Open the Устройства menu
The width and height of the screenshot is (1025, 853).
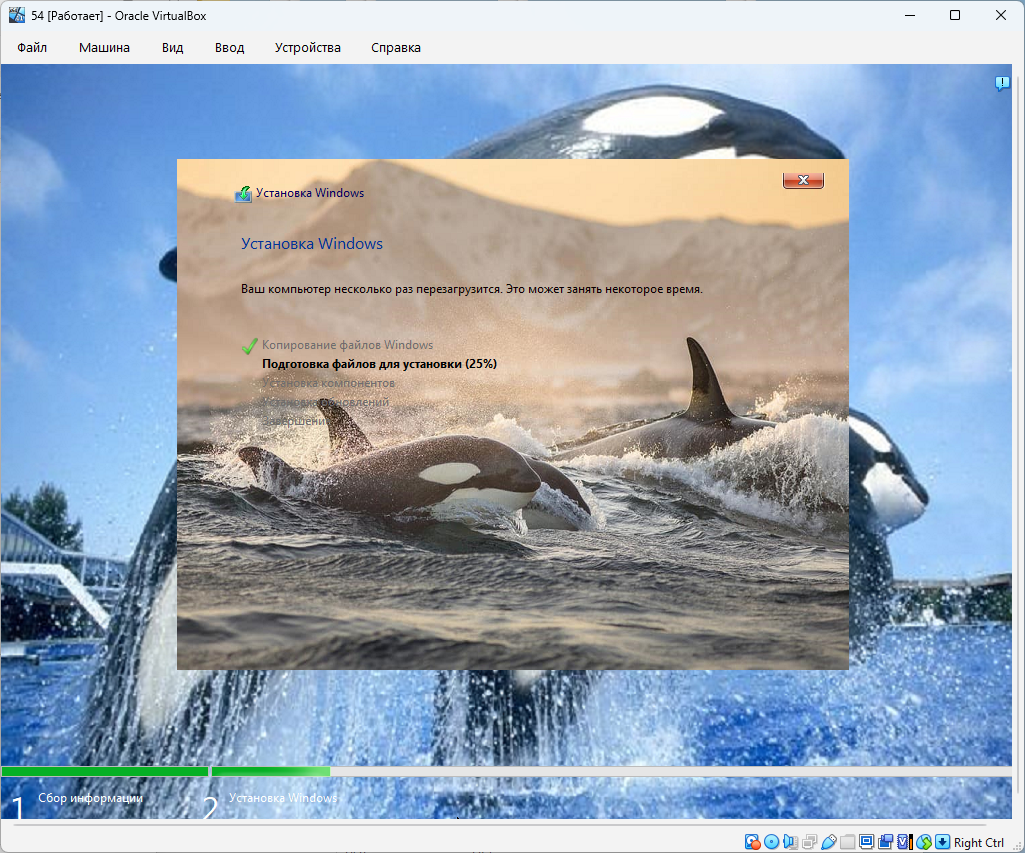307,47
